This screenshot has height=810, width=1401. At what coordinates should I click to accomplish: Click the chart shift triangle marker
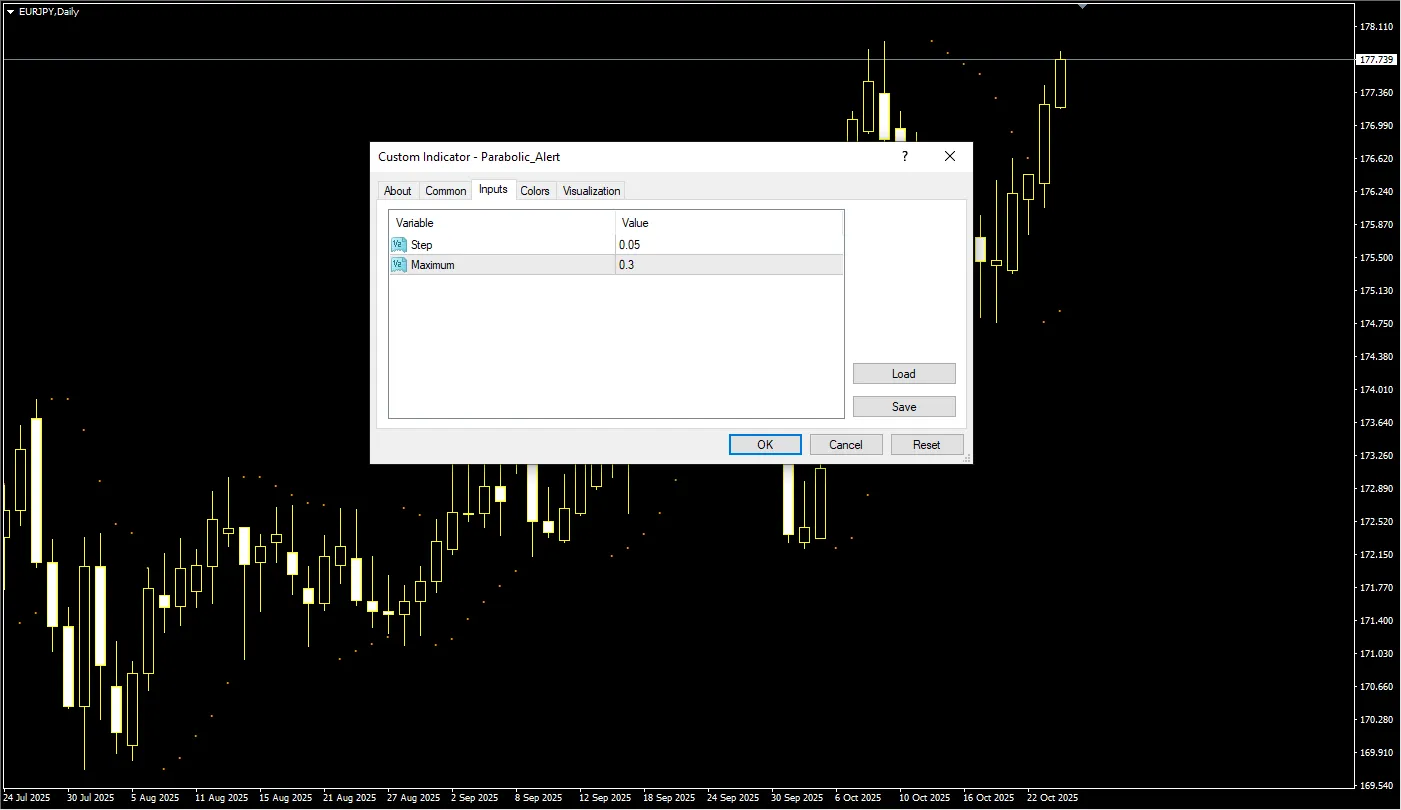tap(1082, 7)
